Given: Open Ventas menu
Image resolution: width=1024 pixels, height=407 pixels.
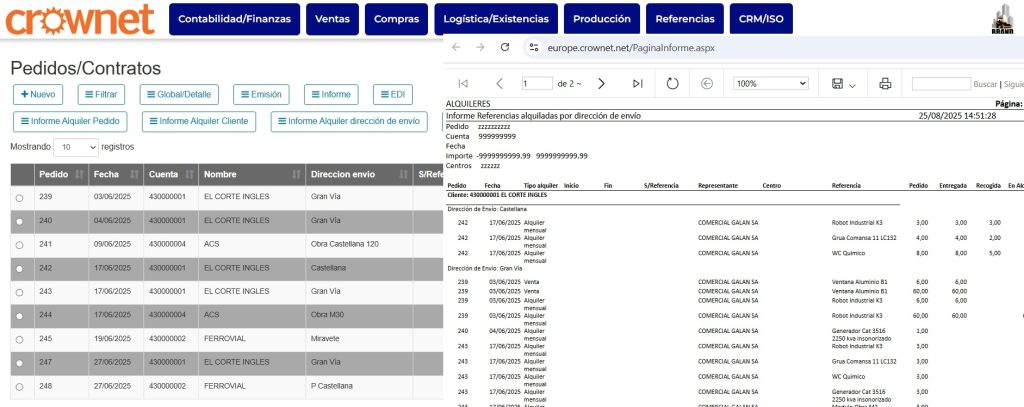Looking at the screenshot, I should [x=332, y=19].
